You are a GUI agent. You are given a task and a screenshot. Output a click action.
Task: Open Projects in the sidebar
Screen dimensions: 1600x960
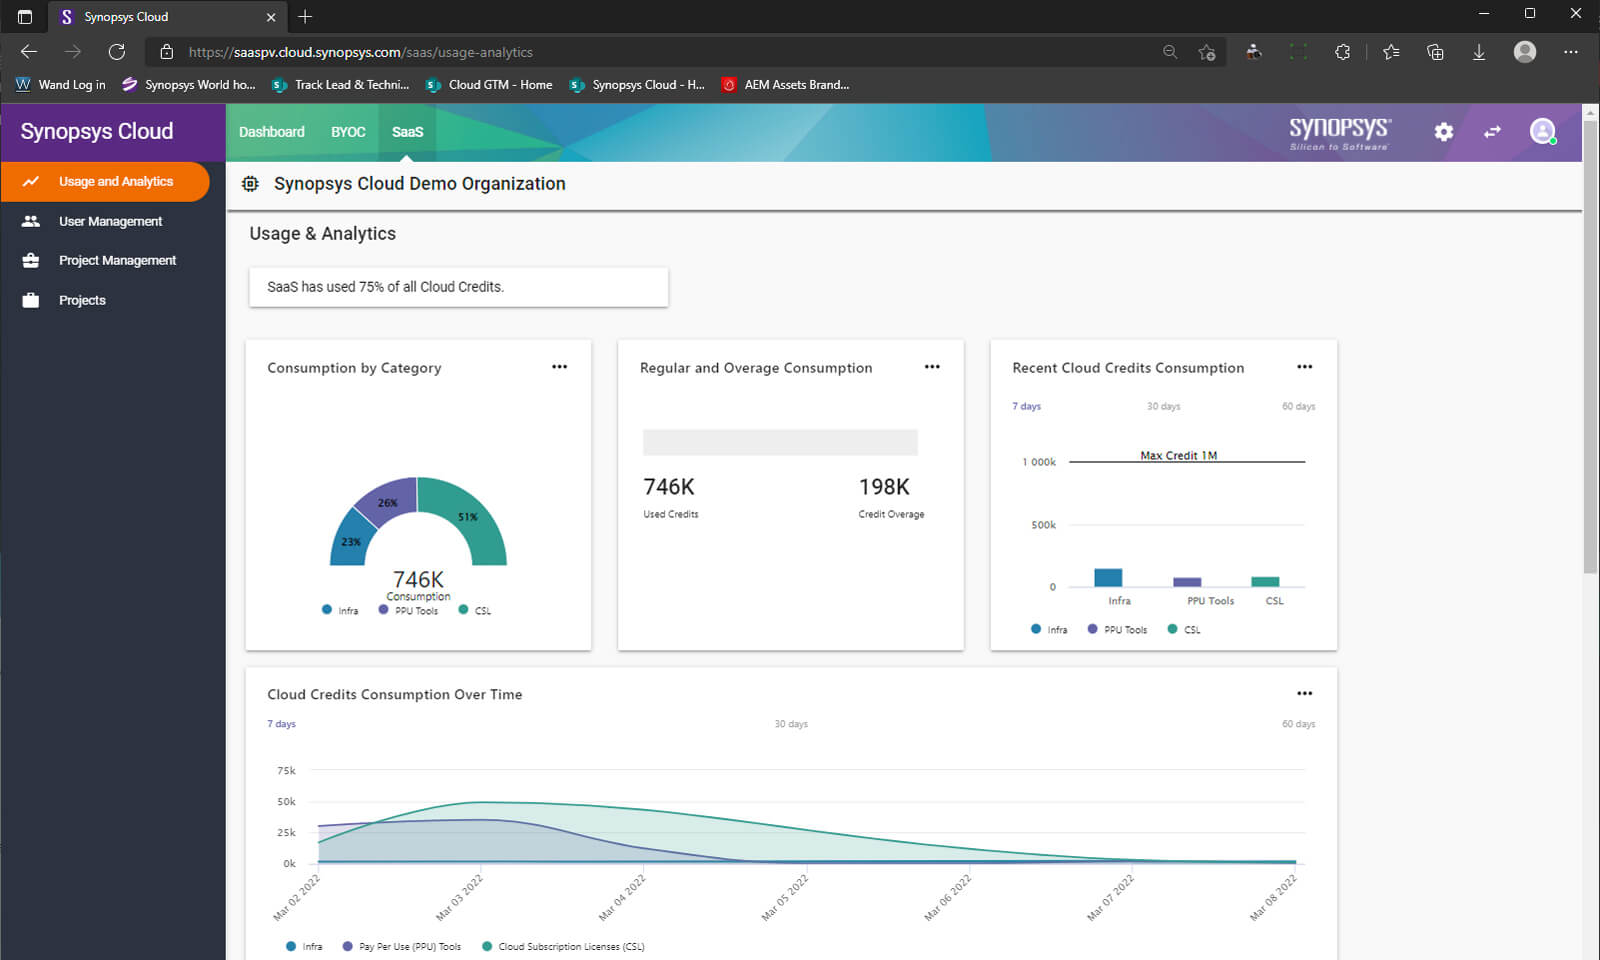[x=82, y=300]
